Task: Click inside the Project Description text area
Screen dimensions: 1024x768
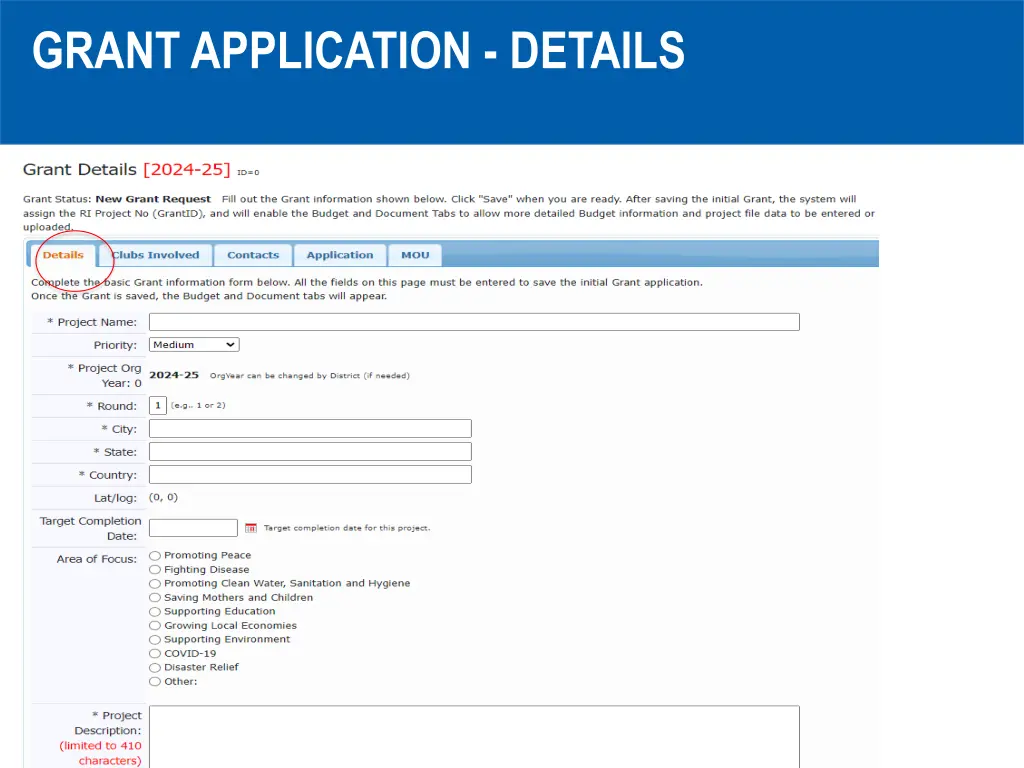Action: (474, 736)
